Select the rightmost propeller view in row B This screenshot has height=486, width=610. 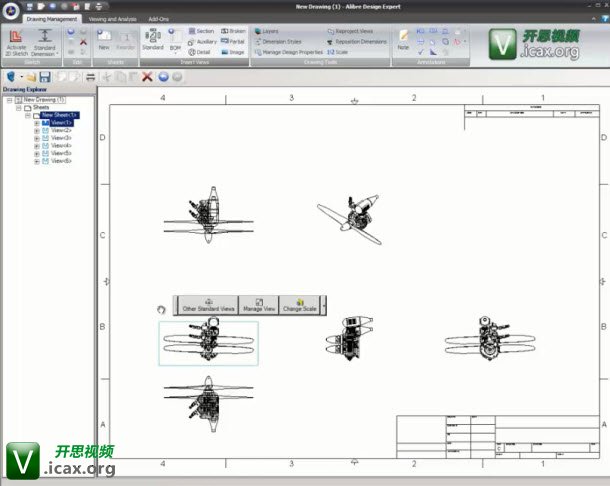pyautogui.click(x=490, y=339)
